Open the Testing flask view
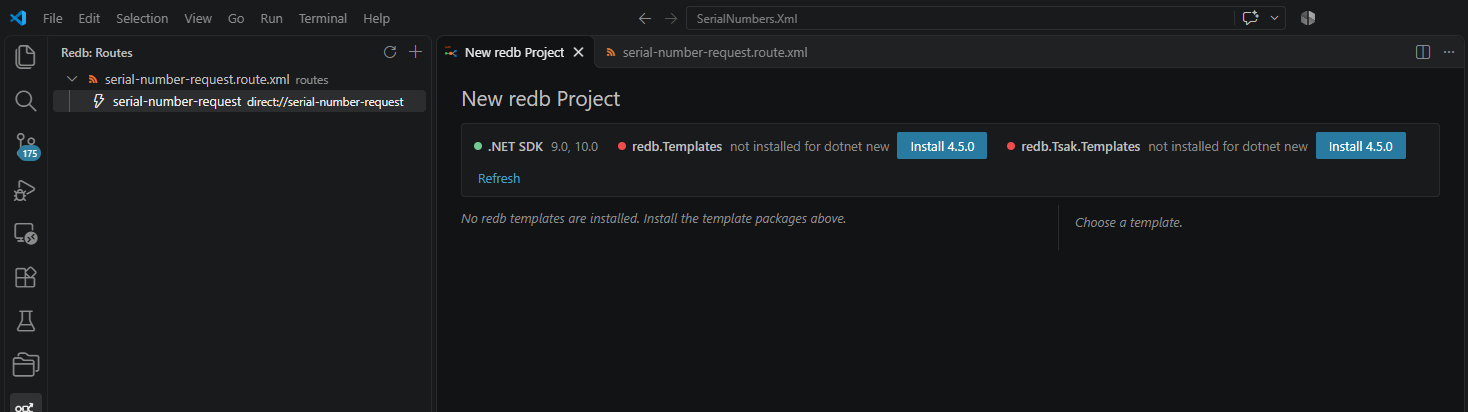This screenshot has height=412, width=1468. (x=25, y=321)
